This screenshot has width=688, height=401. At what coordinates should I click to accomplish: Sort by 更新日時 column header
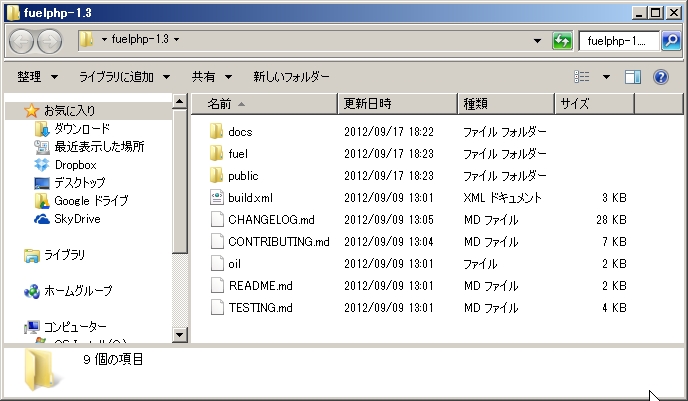tap(398, 104)
